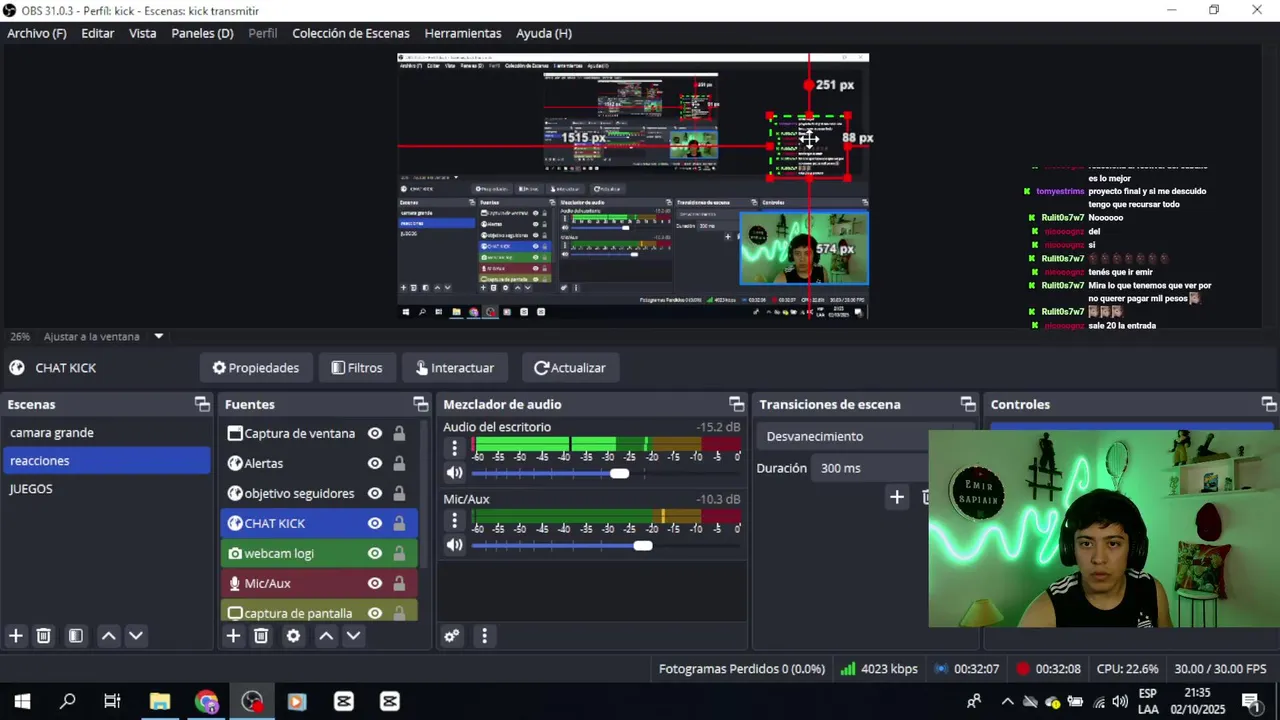
Task: Click the OBS preview canvas
Action: pyautogui.click(x=633, y=186)
